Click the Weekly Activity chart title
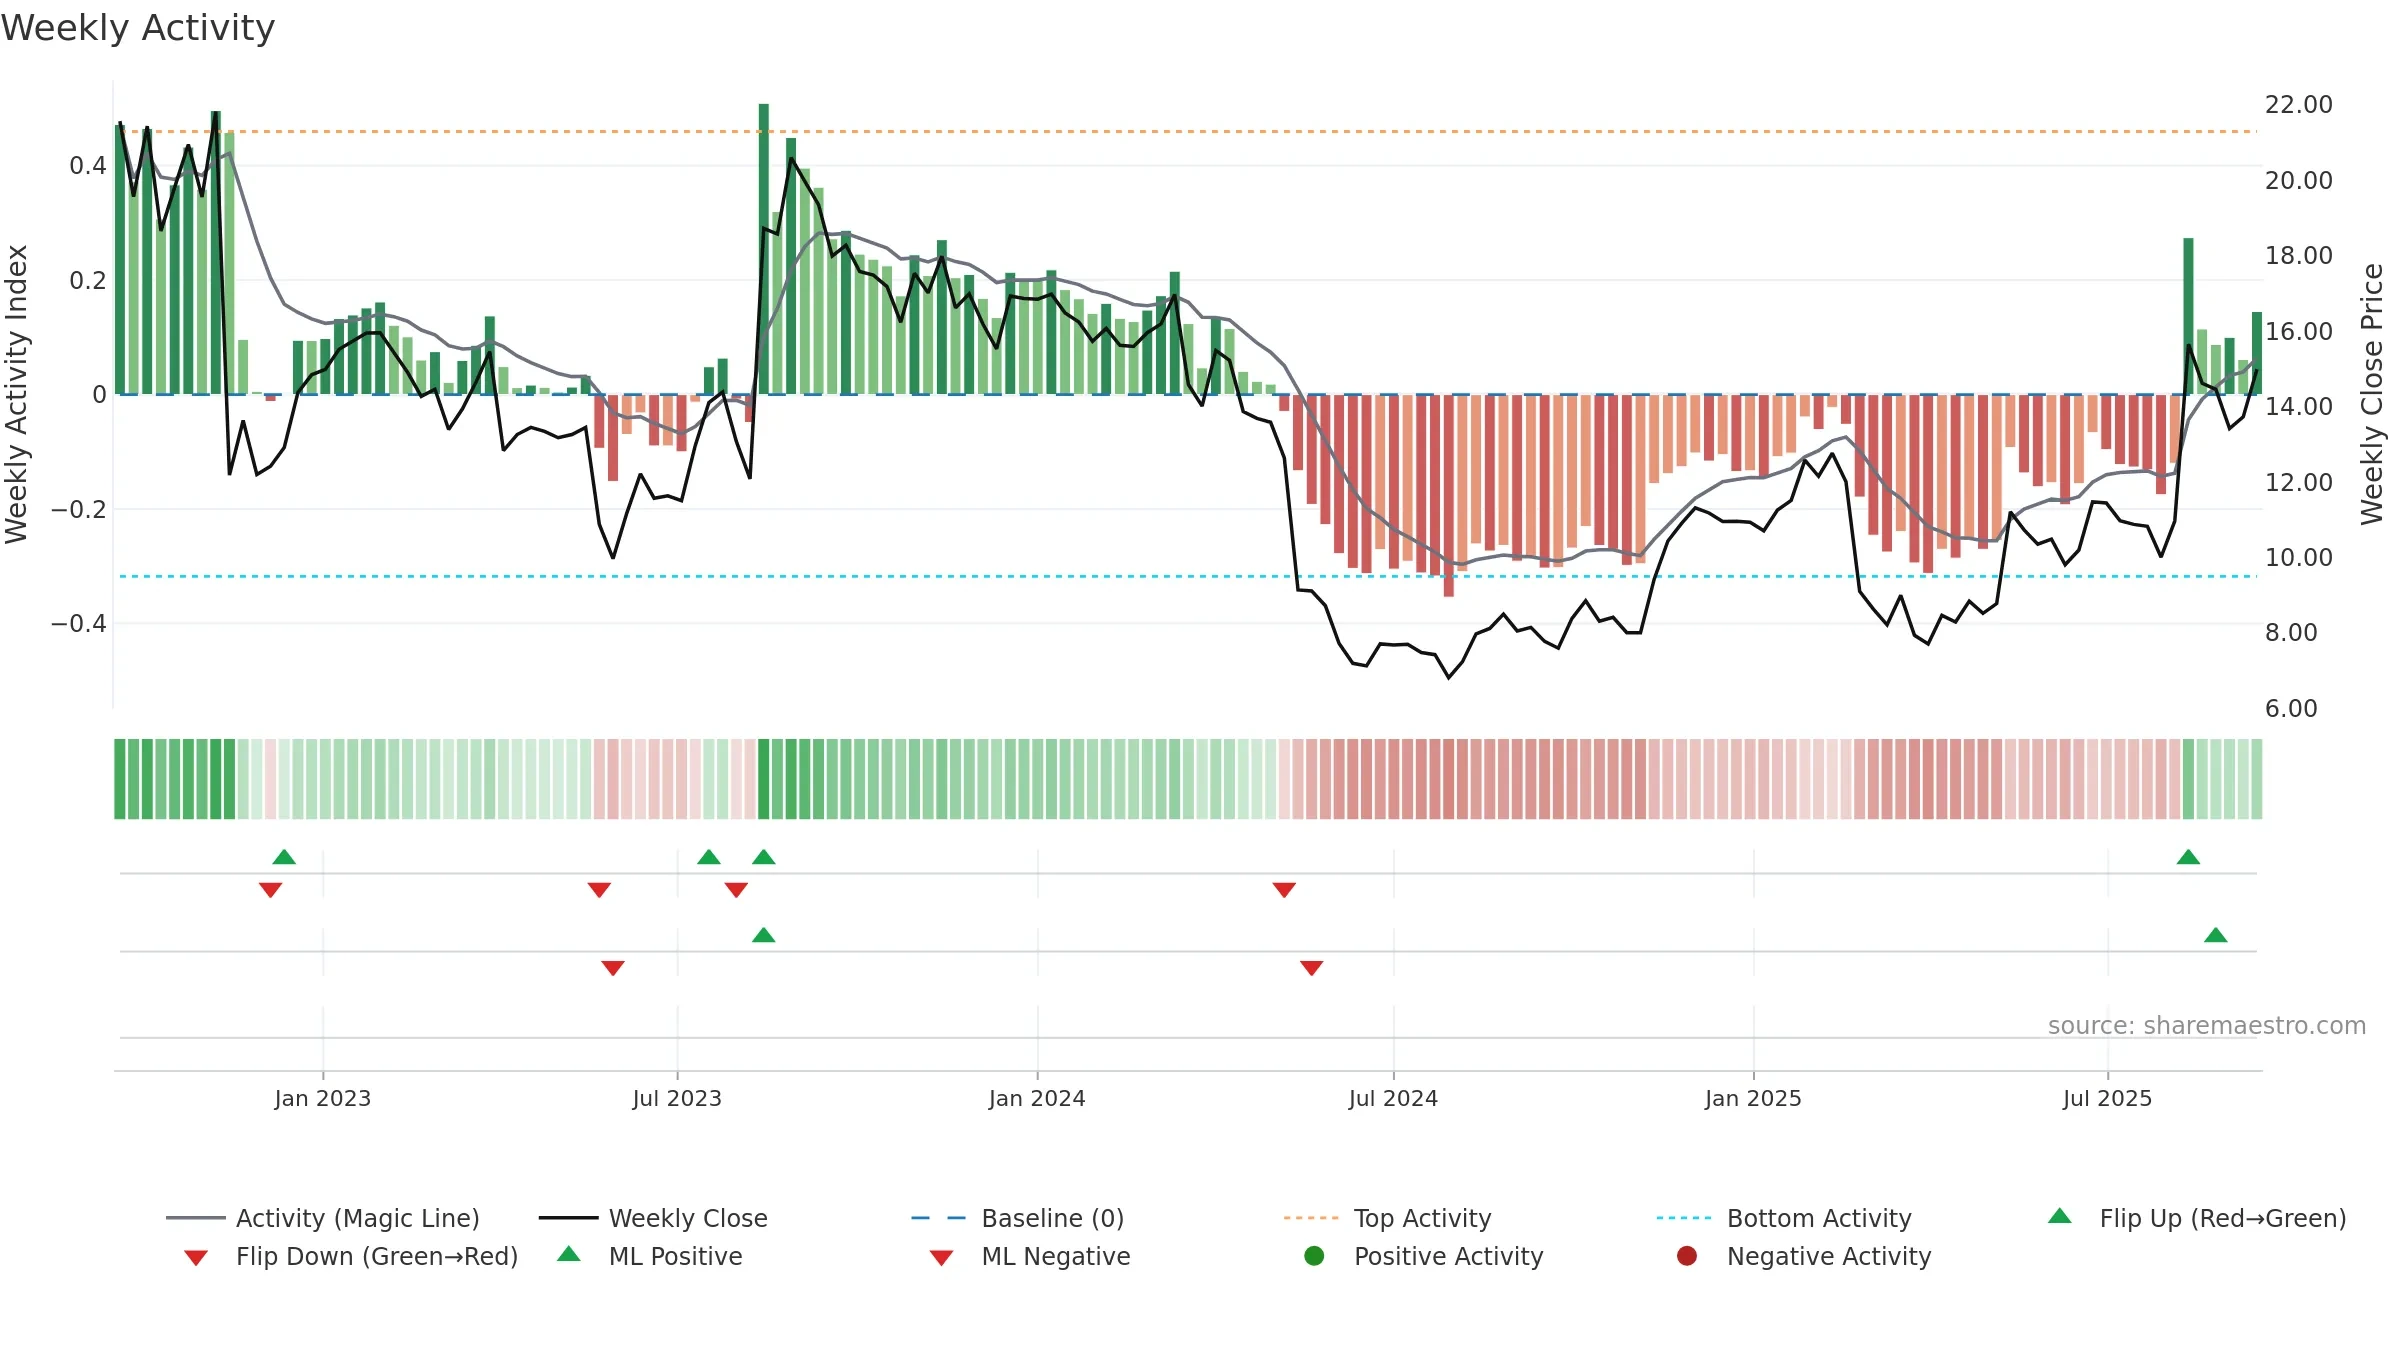2400x1350 pixels. [138, 28]
